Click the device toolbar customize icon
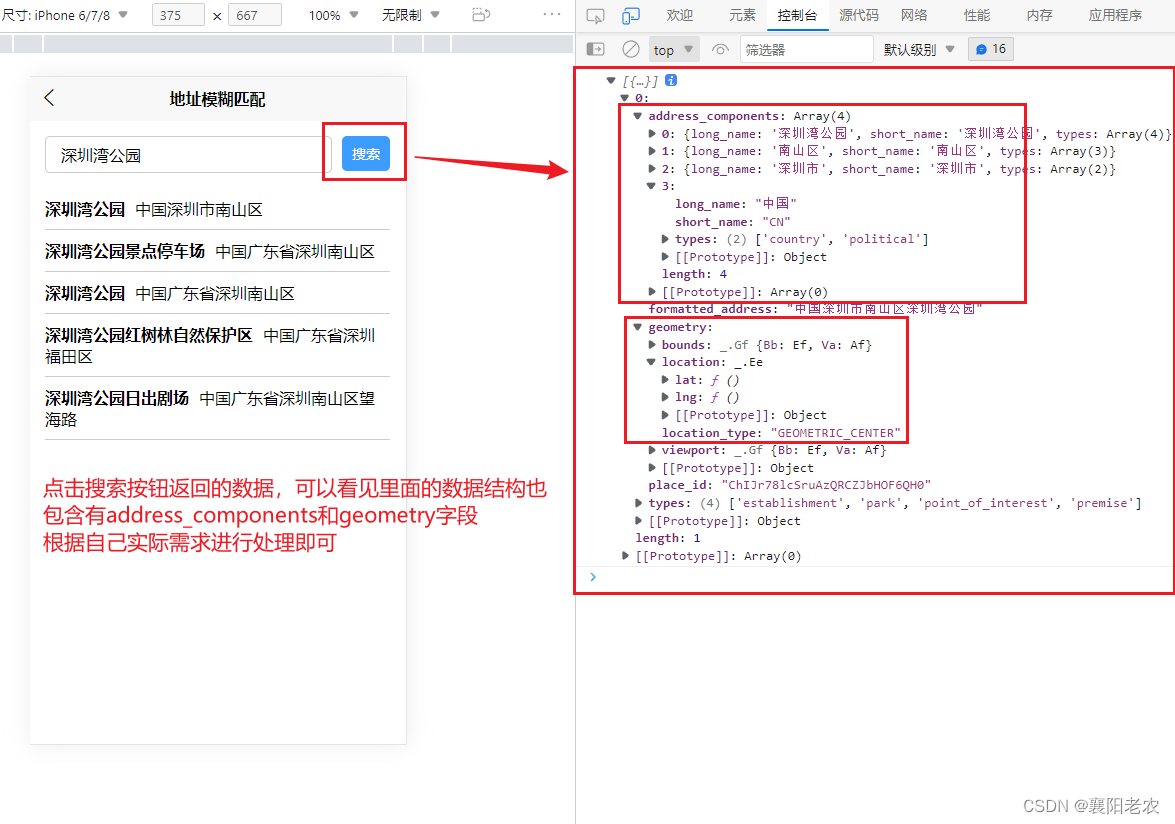This screenshot has height=824, width=1175. click(552, 14)
